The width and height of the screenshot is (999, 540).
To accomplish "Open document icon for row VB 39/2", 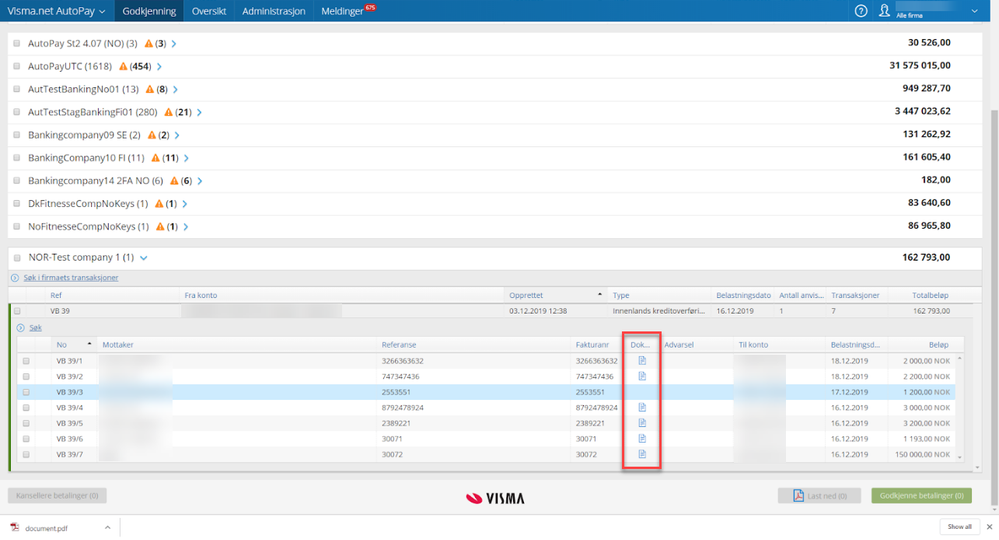I will (642, 376).
